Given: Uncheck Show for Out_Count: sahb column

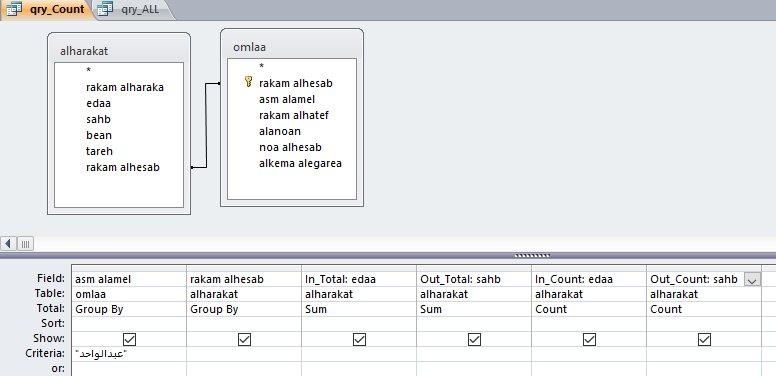Looking at the screenshot, I should click(704, 339).
